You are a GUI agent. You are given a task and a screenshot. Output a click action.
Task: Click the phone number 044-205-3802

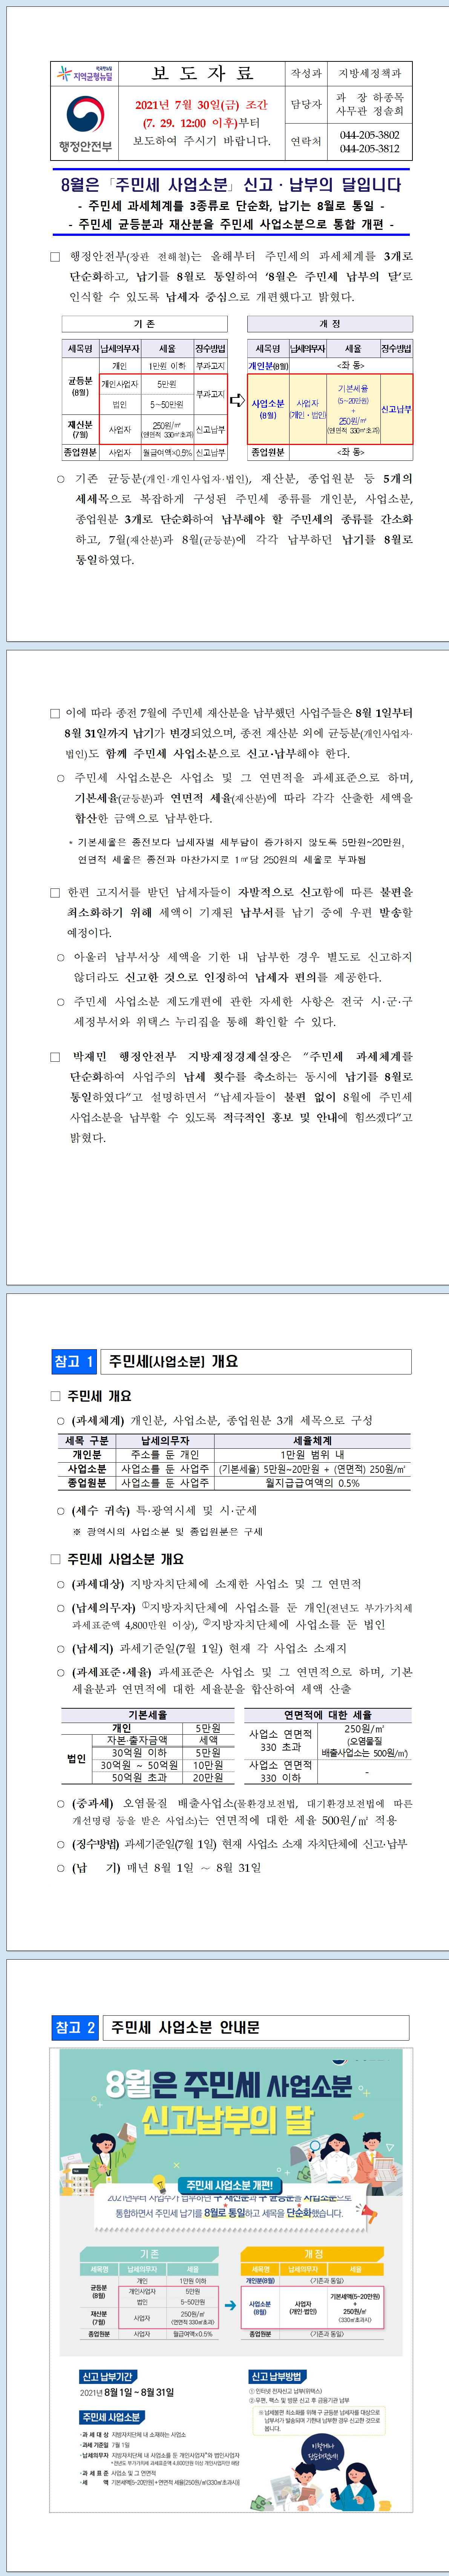(x=369, y=134)
